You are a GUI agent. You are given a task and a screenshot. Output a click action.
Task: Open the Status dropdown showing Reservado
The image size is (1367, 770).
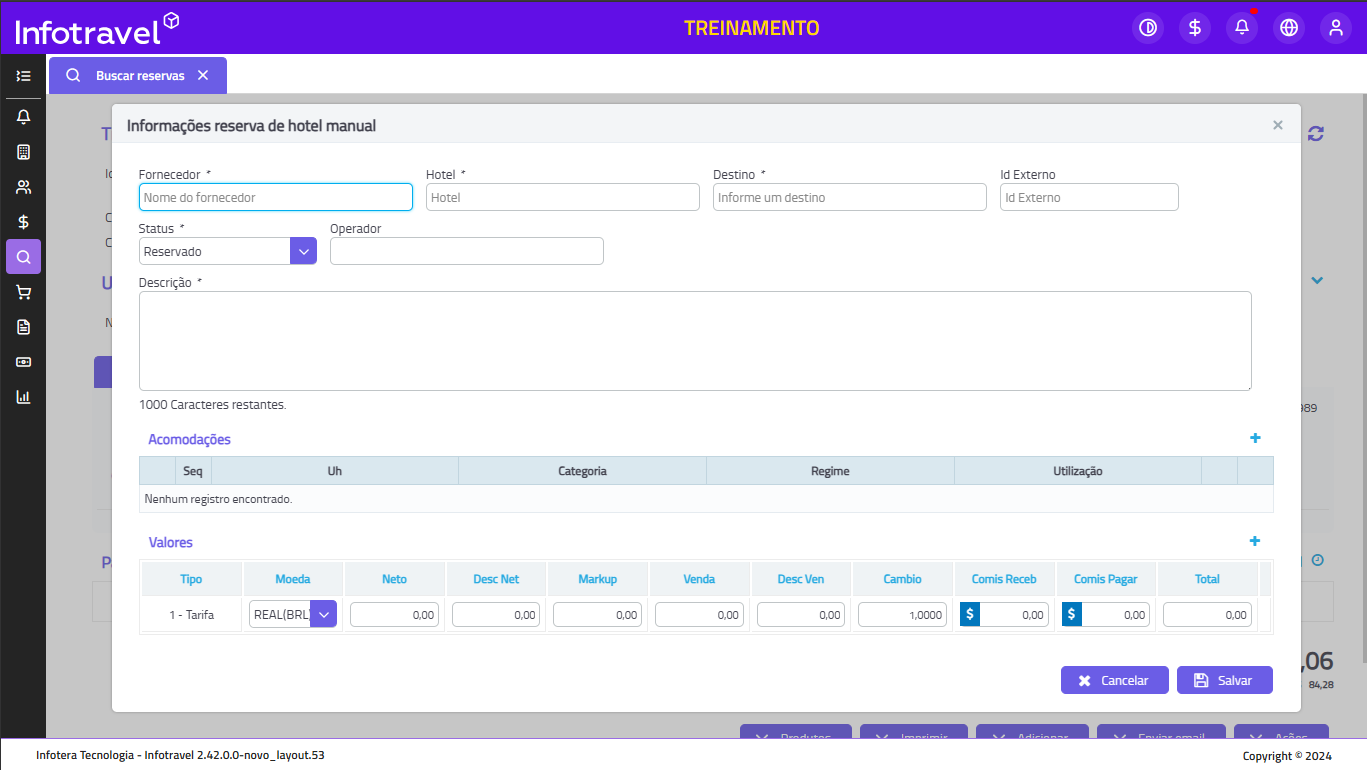tap(303, 251)
